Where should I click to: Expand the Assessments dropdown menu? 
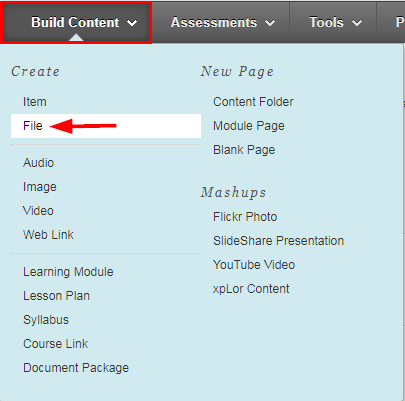click(x=223, y=22)
